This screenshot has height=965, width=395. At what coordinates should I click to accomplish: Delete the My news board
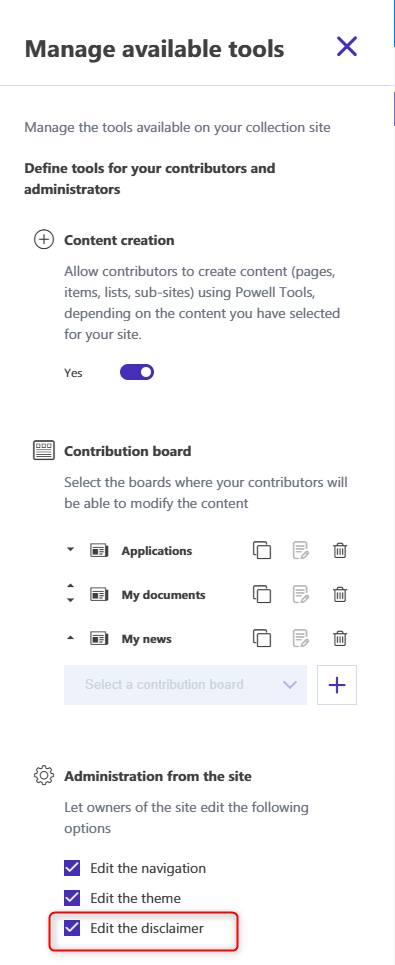(x=340, y=639)
